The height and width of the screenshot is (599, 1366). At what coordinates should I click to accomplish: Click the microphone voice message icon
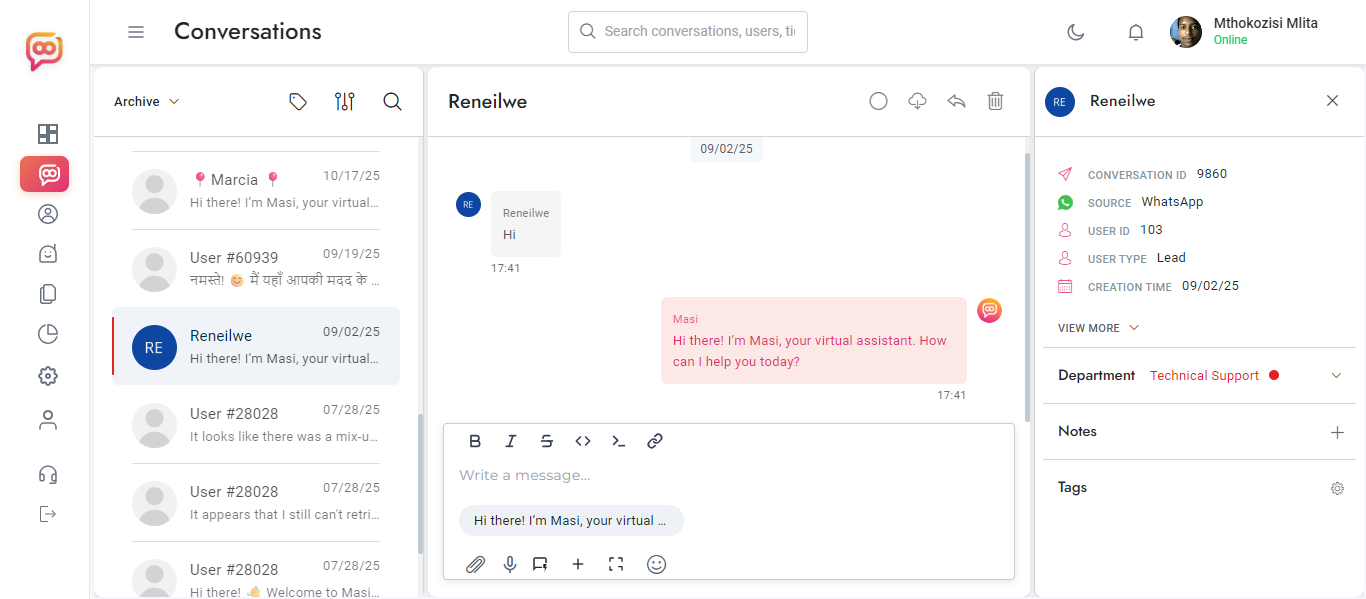click(x=510, y=564)
